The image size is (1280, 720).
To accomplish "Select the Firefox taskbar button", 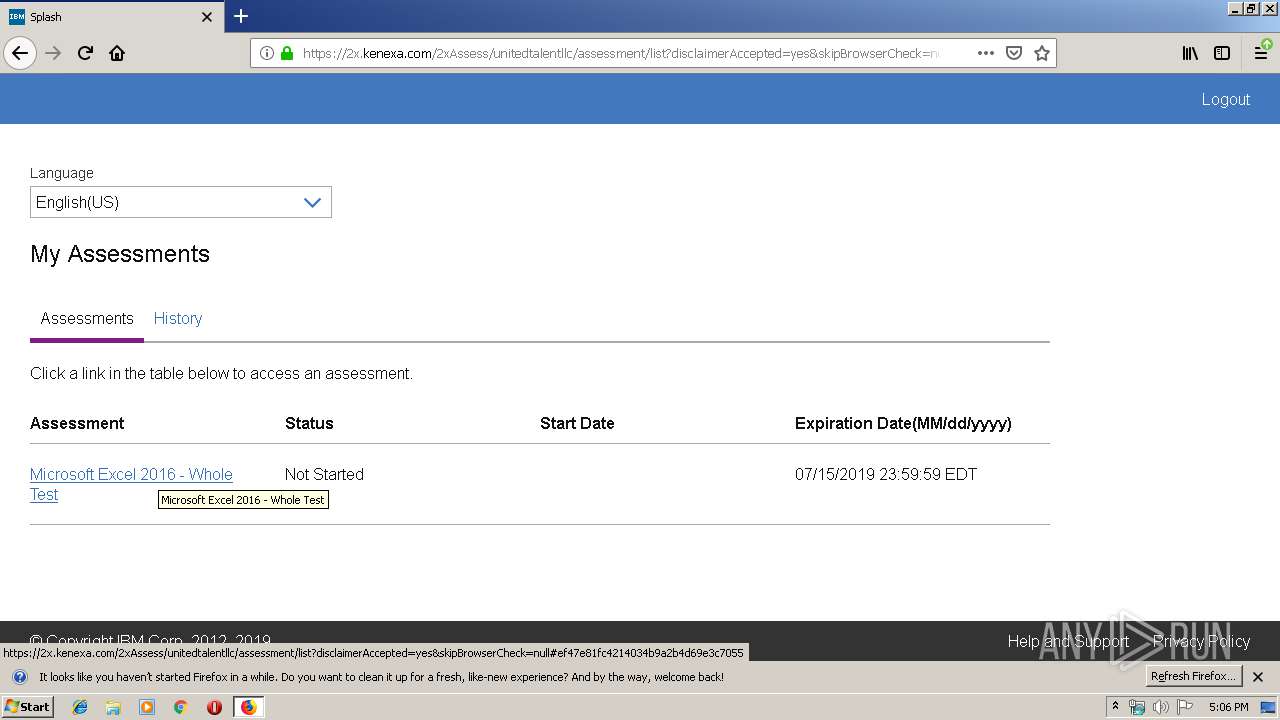I will [x=248, y=707].
